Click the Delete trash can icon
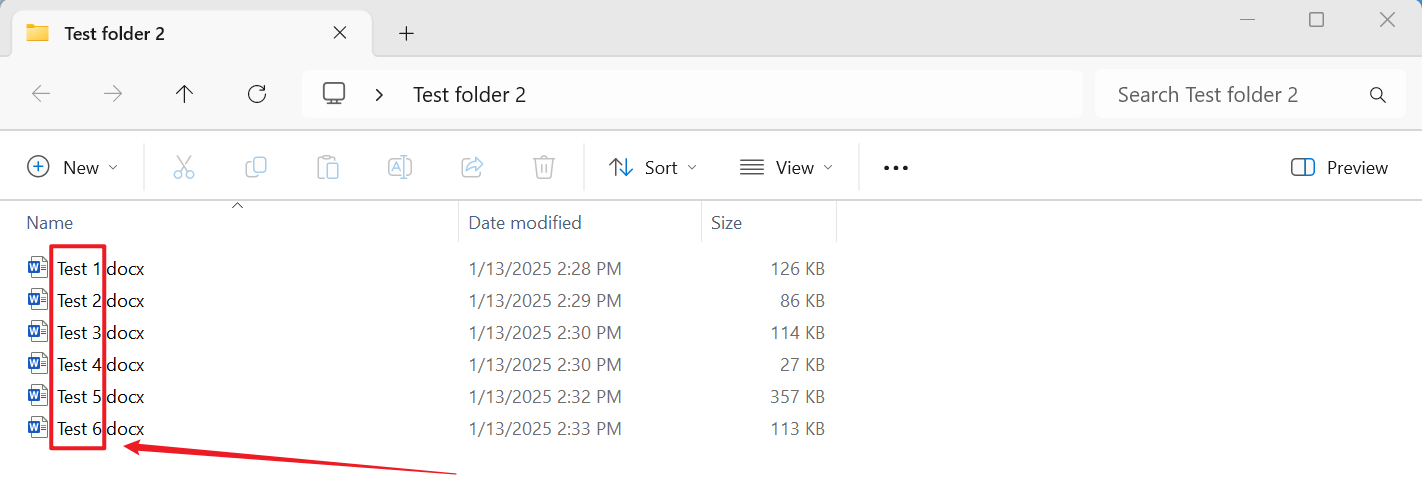 [544, 168]
